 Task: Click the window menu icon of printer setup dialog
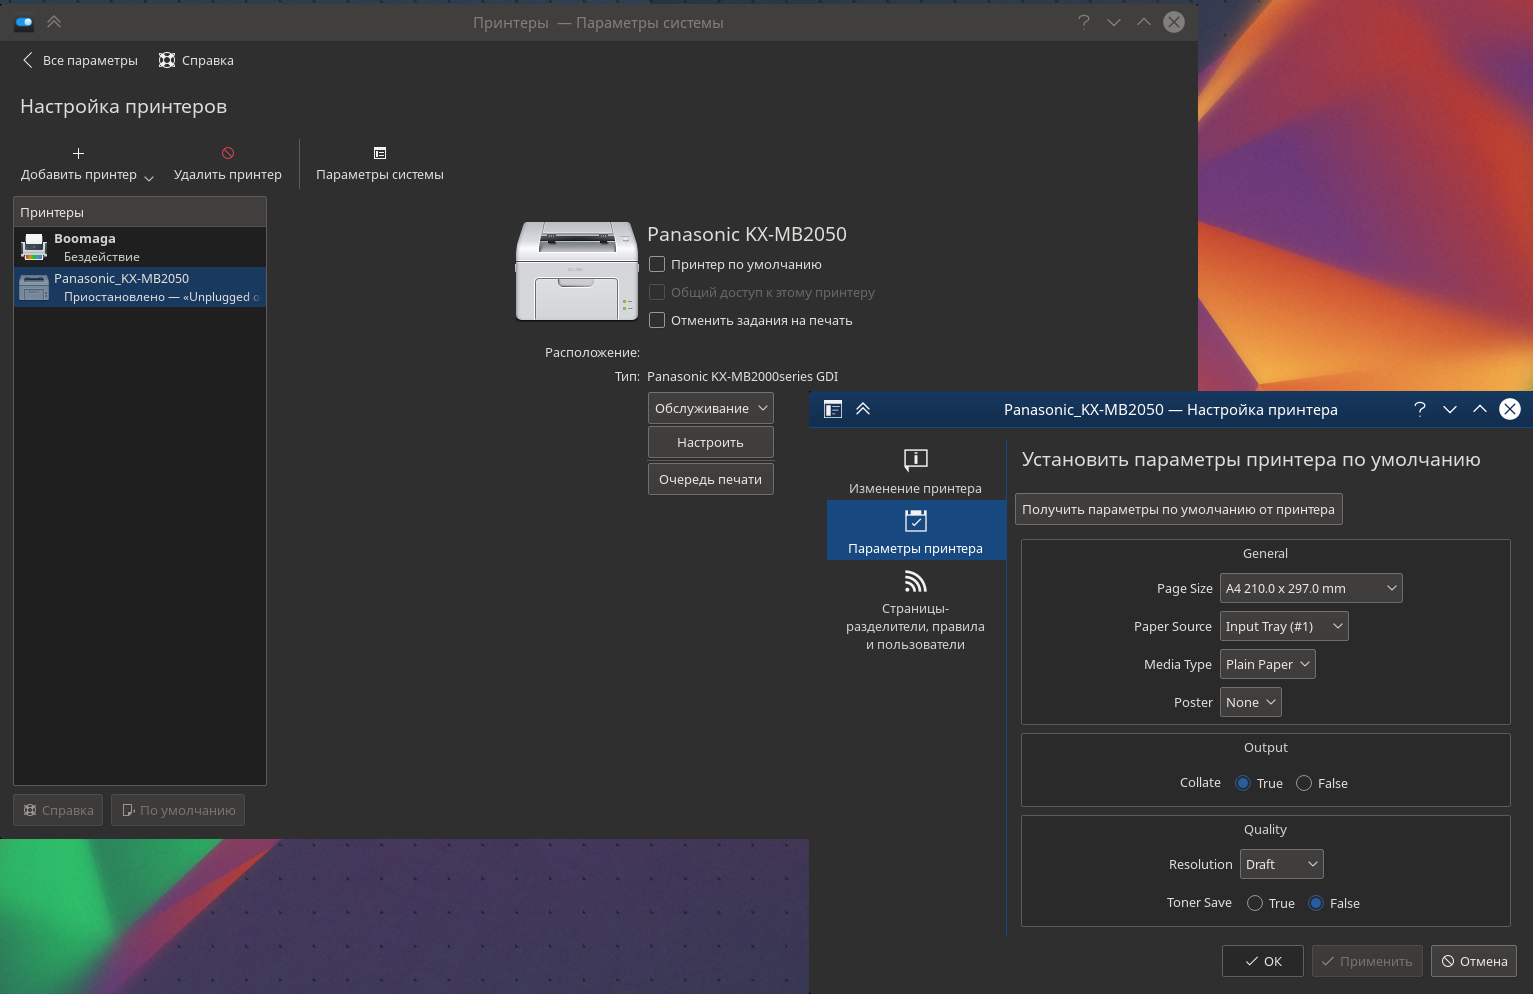click(x=832, y=409)
